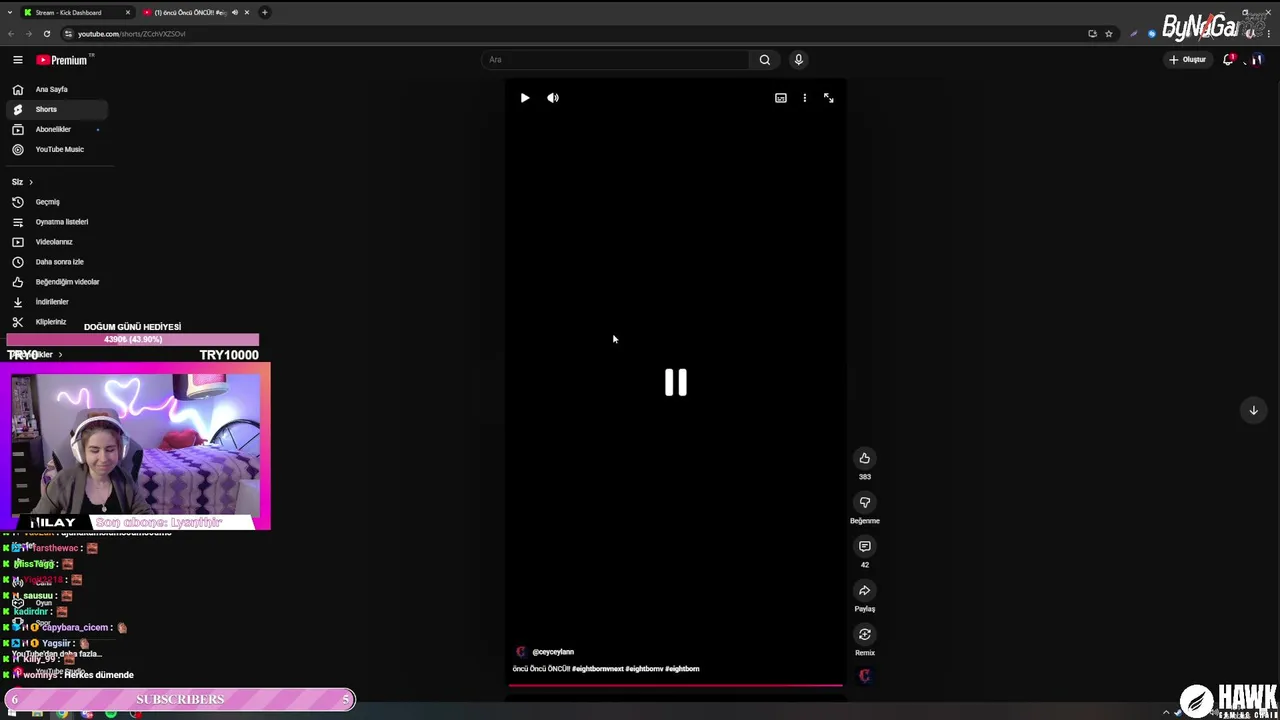The image size is (1280, 720).
Task: Click the #eightbornvnext hashtag
Action: coord(598,669)
